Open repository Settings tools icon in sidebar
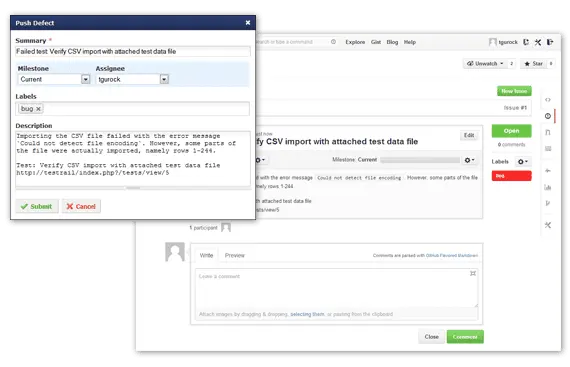 [548, 225]
